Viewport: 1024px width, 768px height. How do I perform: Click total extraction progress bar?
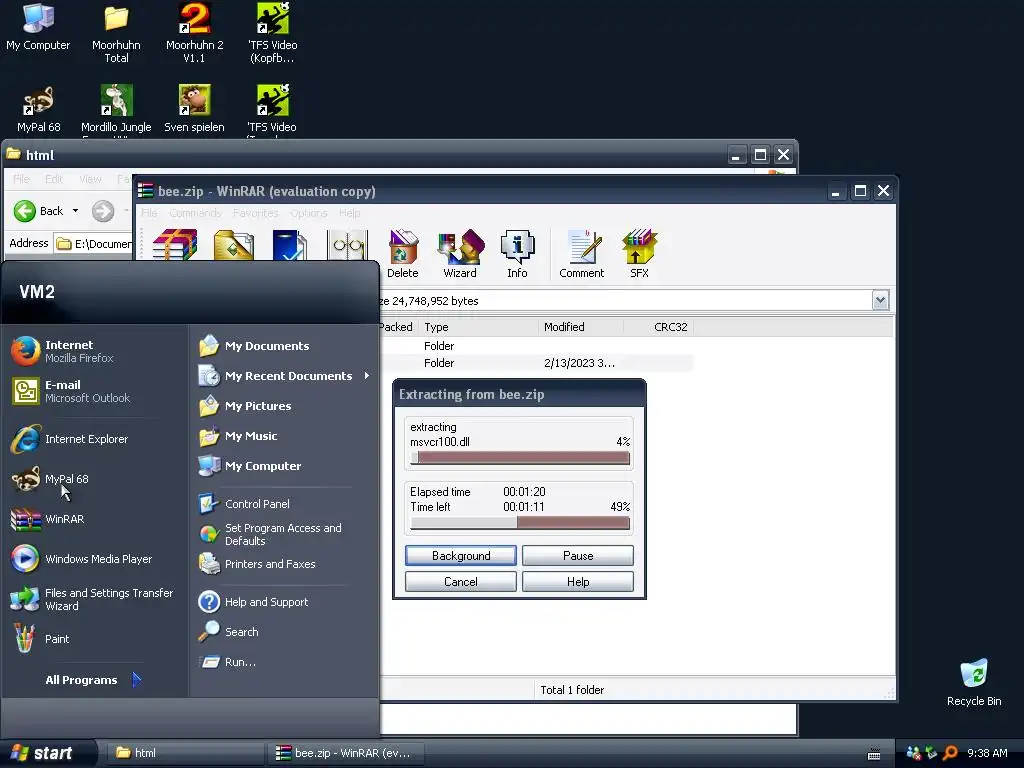click(520, 522)
